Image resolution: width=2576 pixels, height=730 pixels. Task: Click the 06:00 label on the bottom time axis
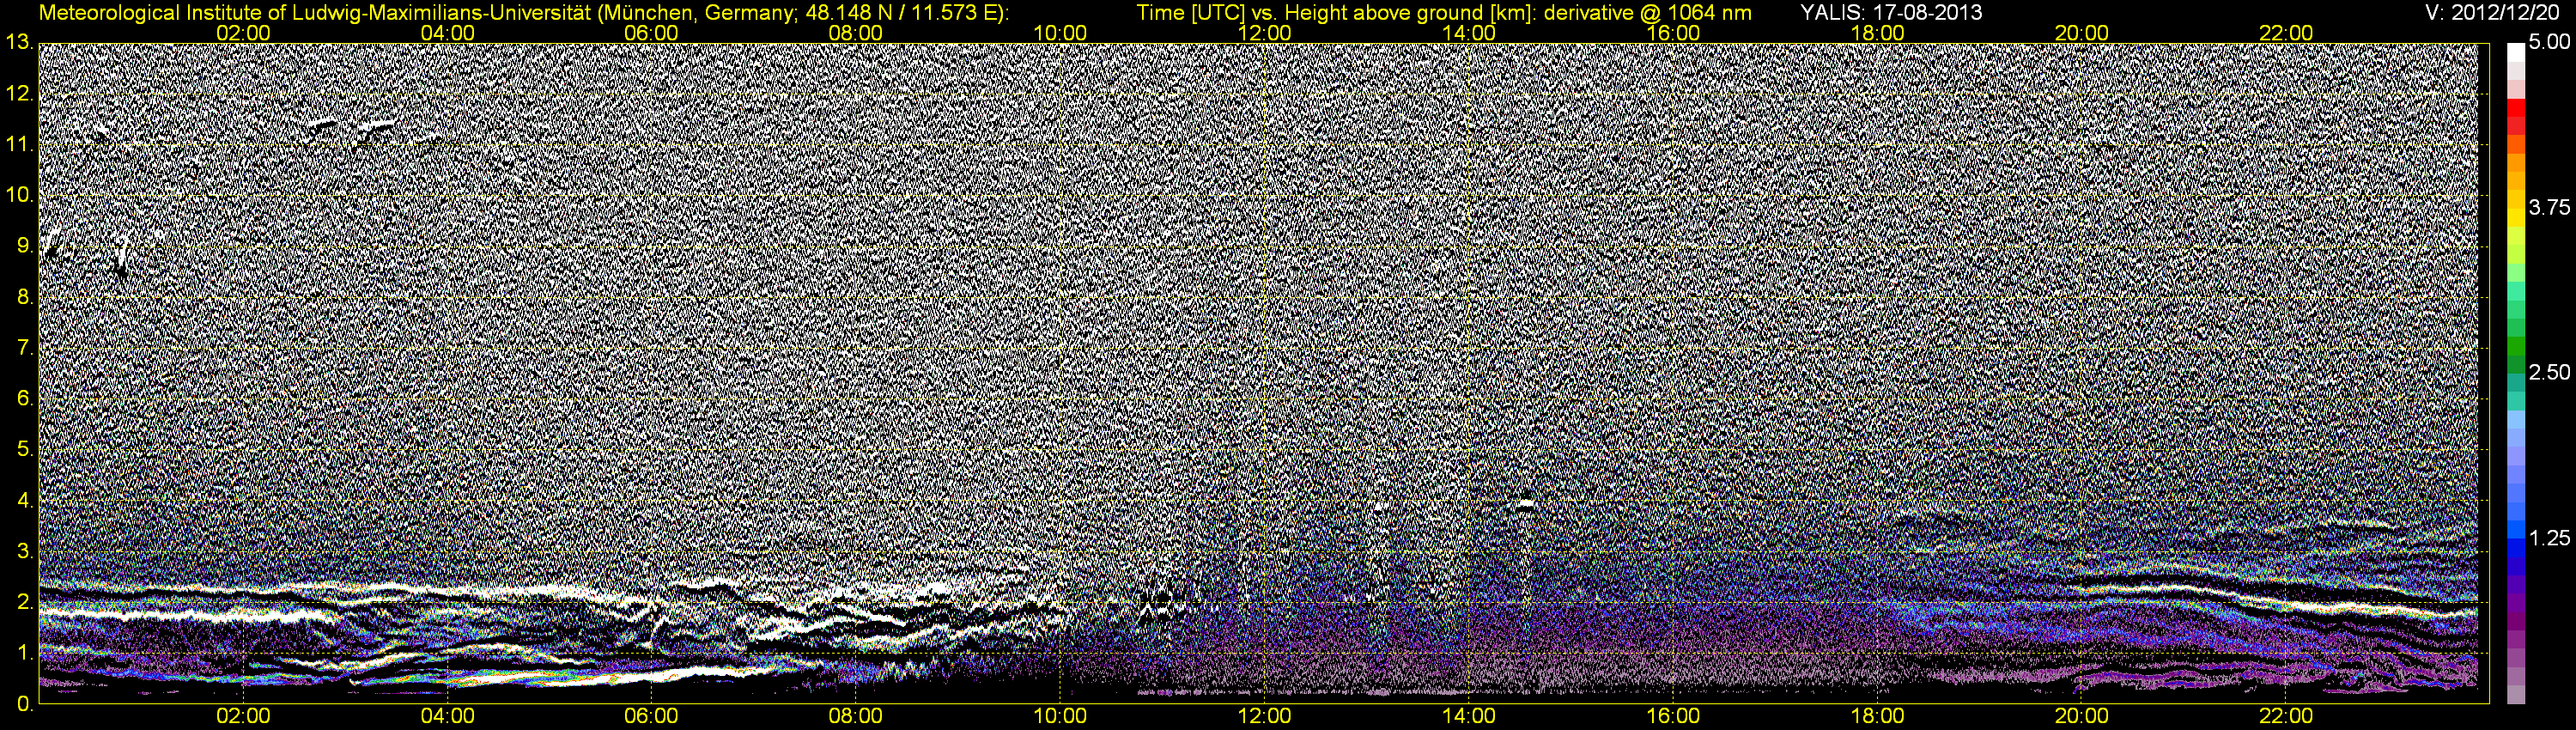[651, 717]
